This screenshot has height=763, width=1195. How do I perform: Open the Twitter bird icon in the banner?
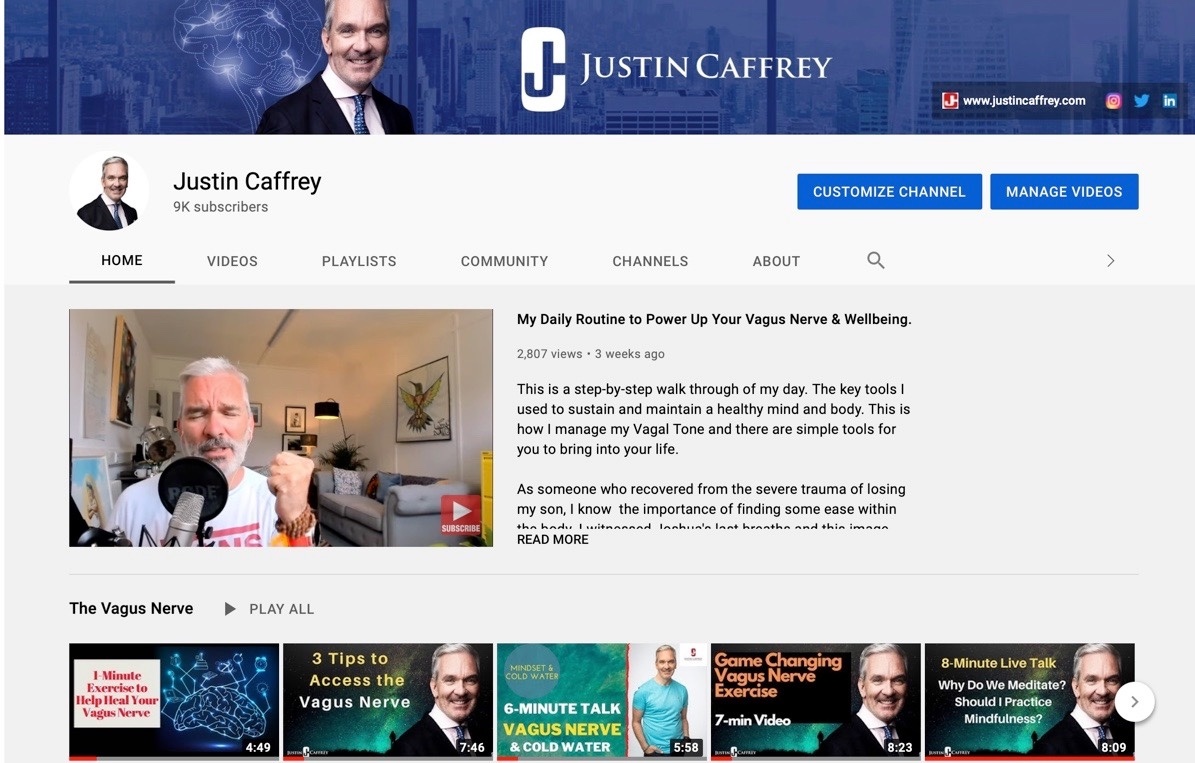[1141, 101]
